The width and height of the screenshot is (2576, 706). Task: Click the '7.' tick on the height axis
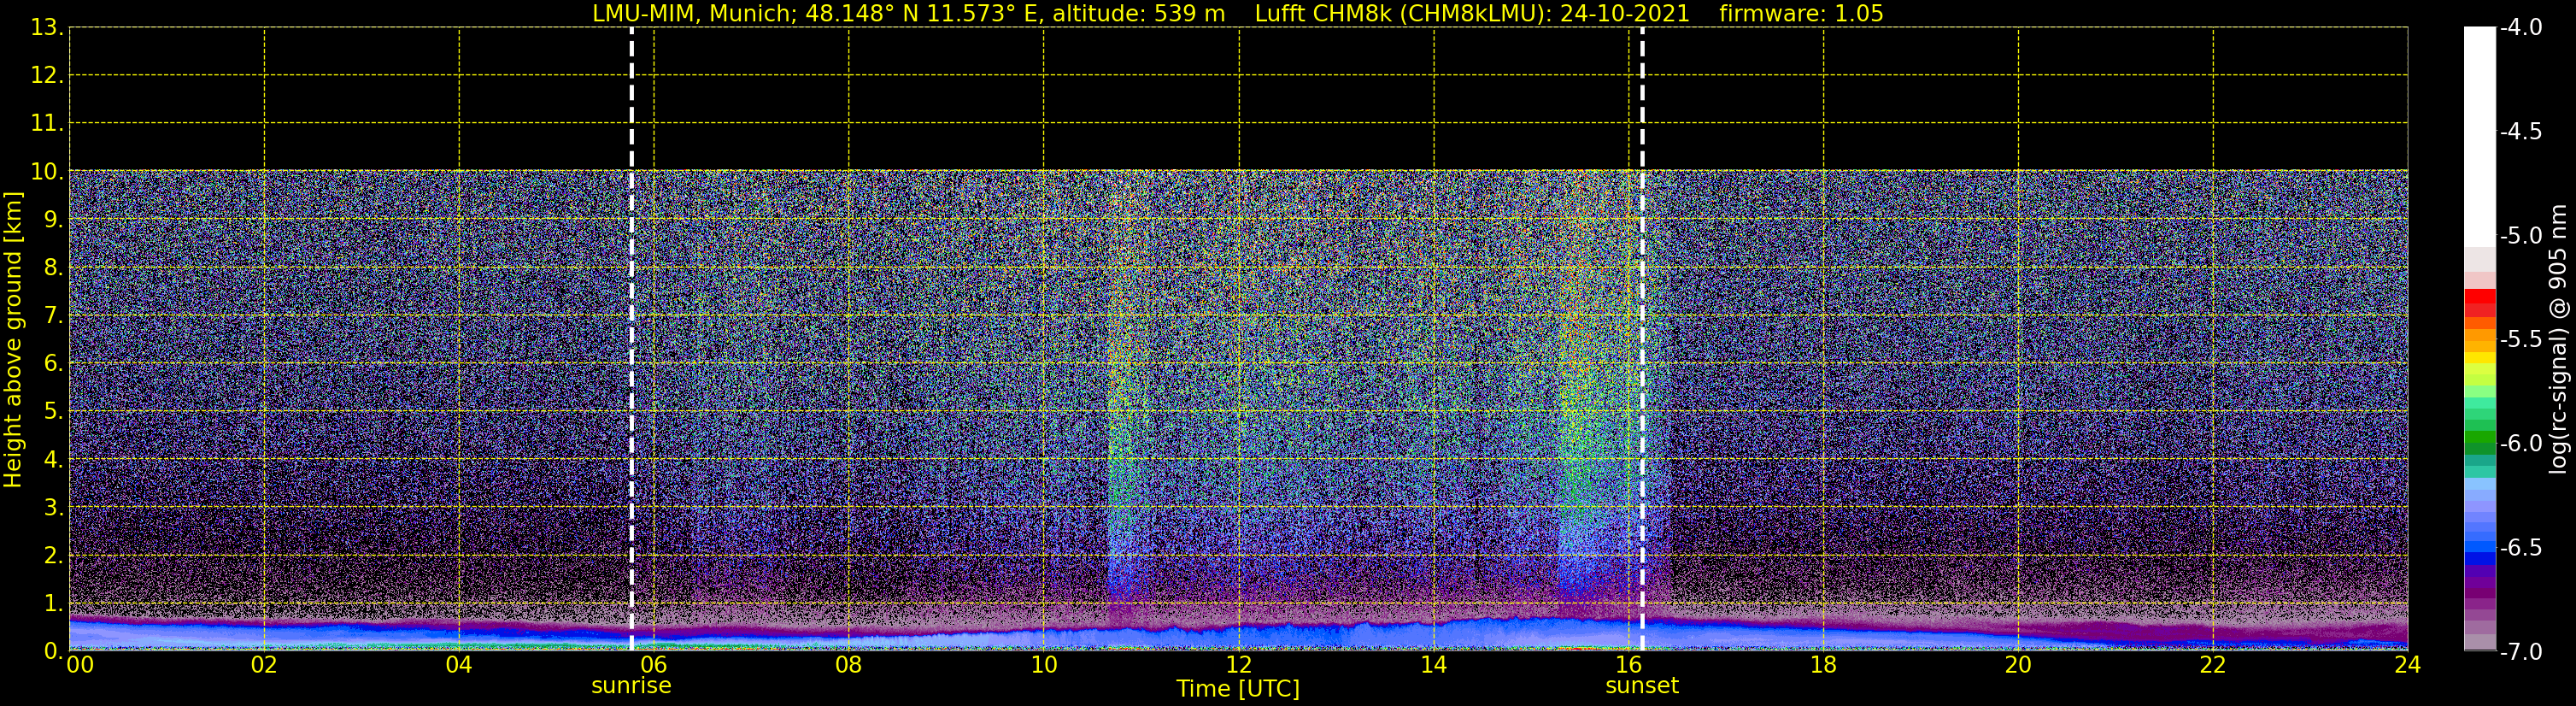(53, 316)
